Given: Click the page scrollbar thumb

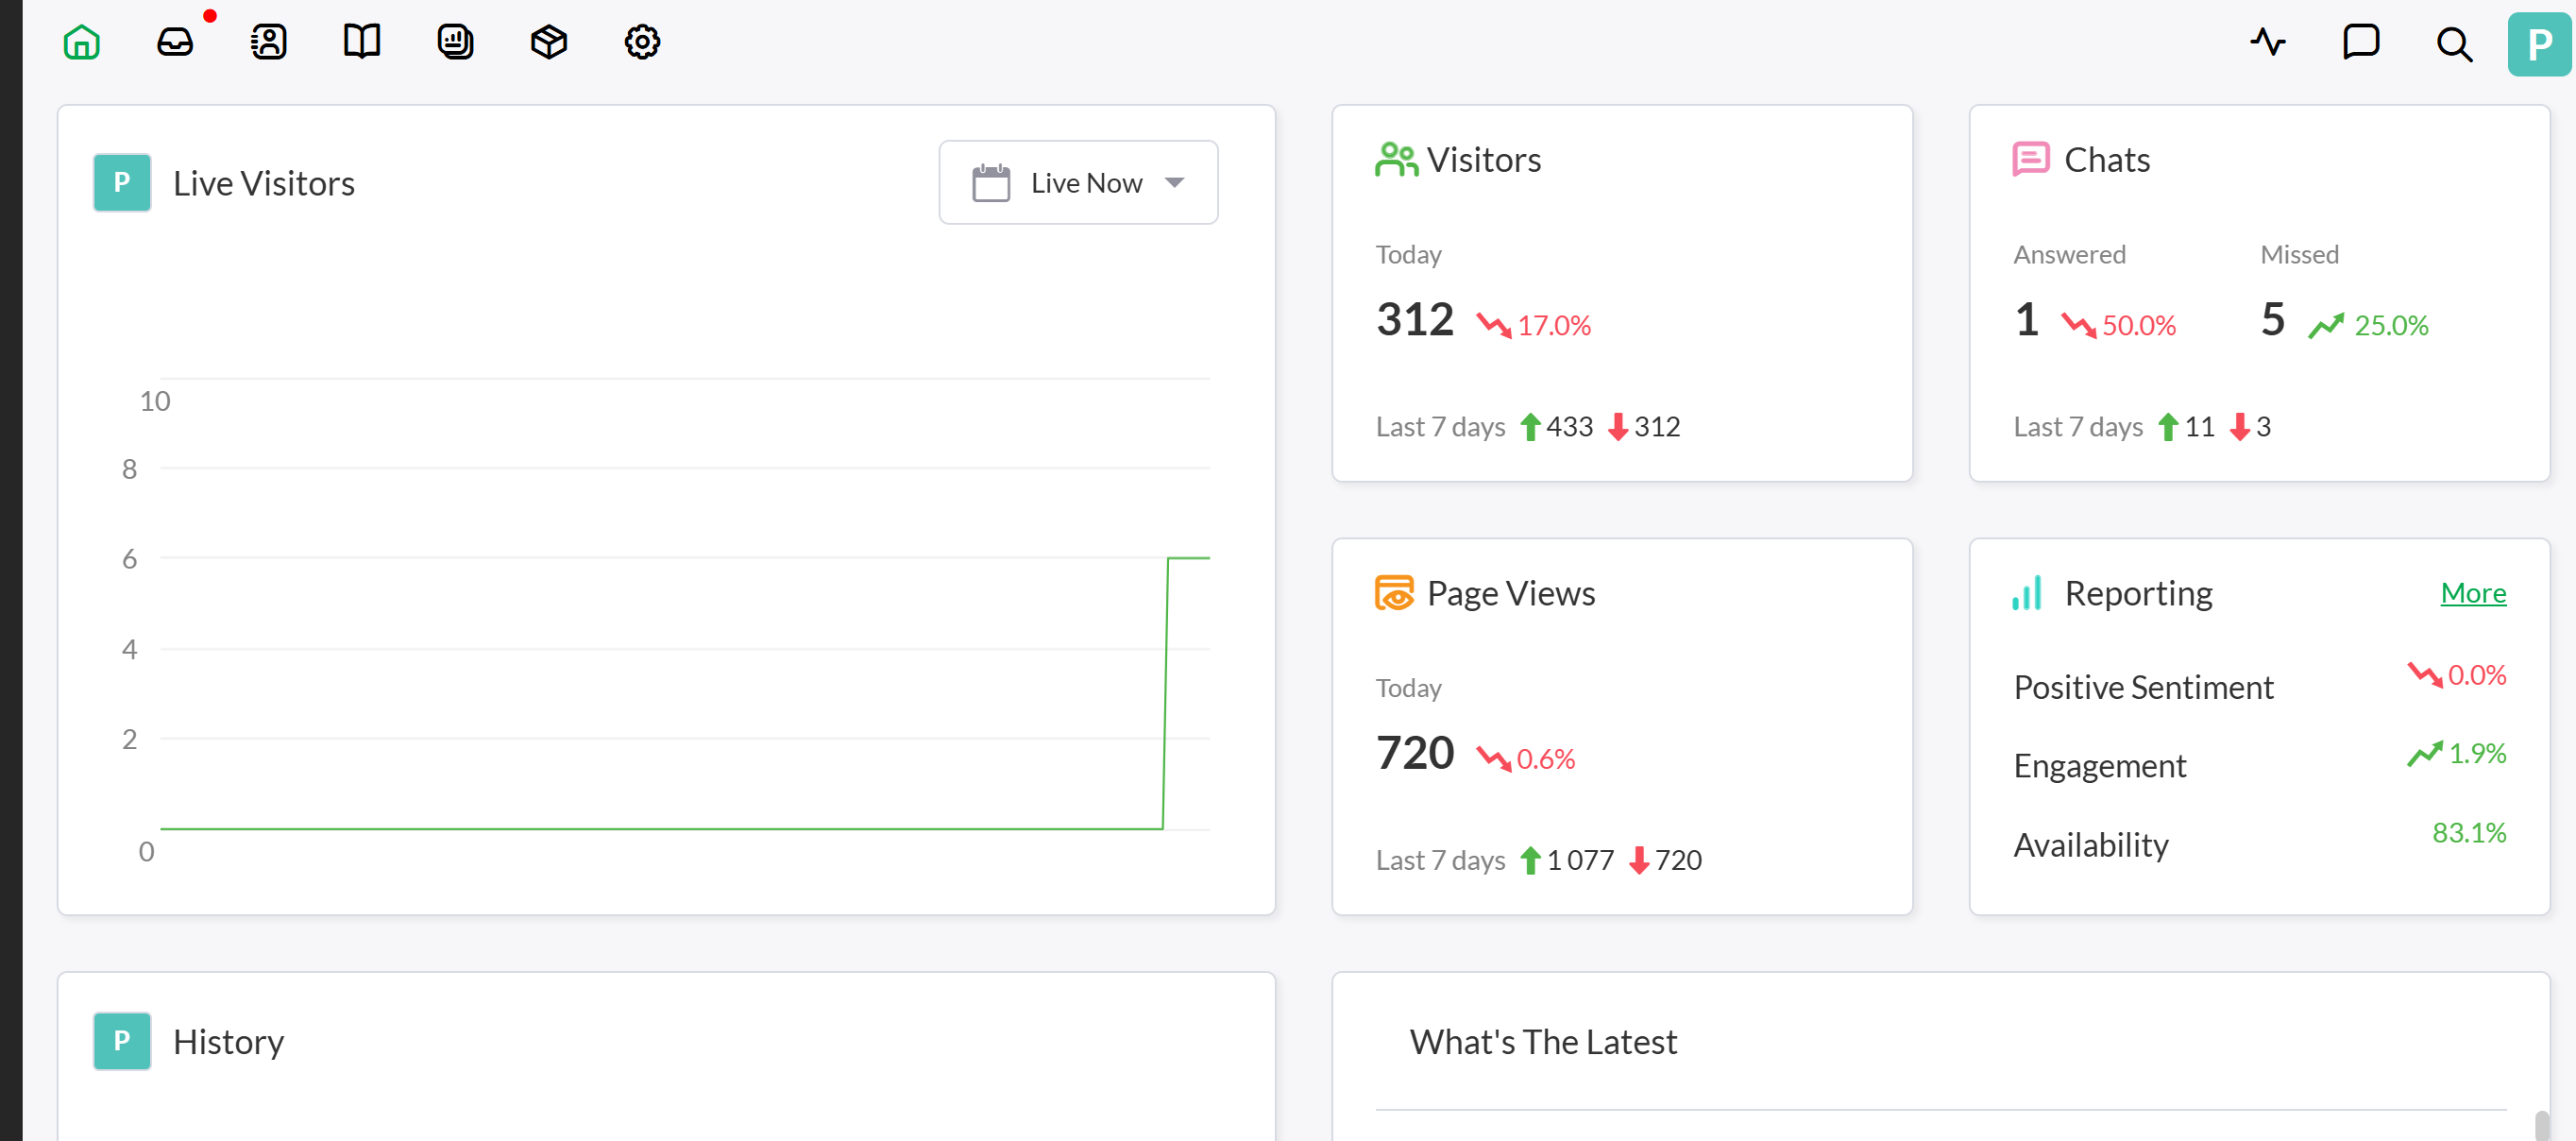Looking at the screenshot, I should click(2542, 1125).
